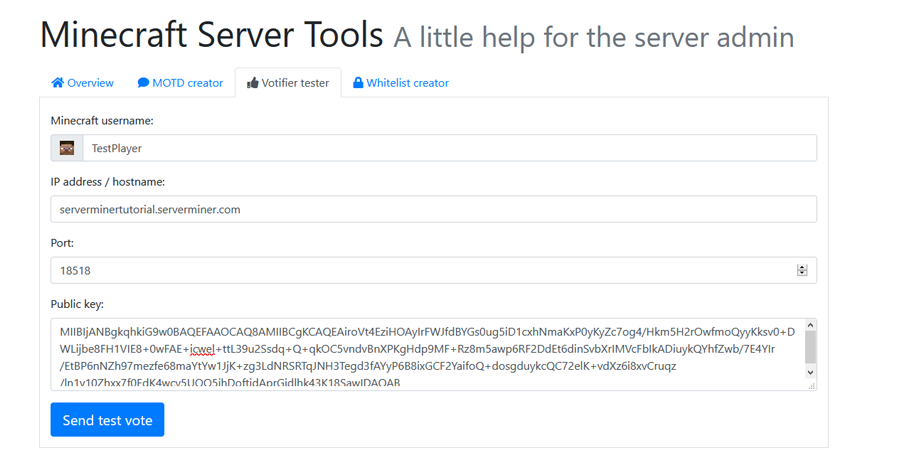
Task: Go to the Whitelist creator tab
Action: [x=401, y=83]
